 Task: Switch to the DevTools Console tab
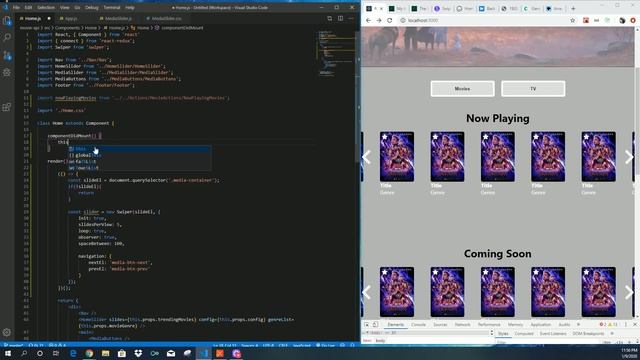pyautogui.click(x=418, y=324)
